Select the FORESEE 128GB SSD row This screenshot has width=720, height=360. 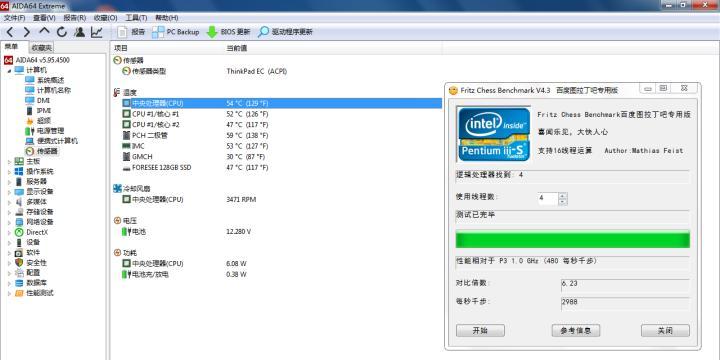(x=277, y=168)
